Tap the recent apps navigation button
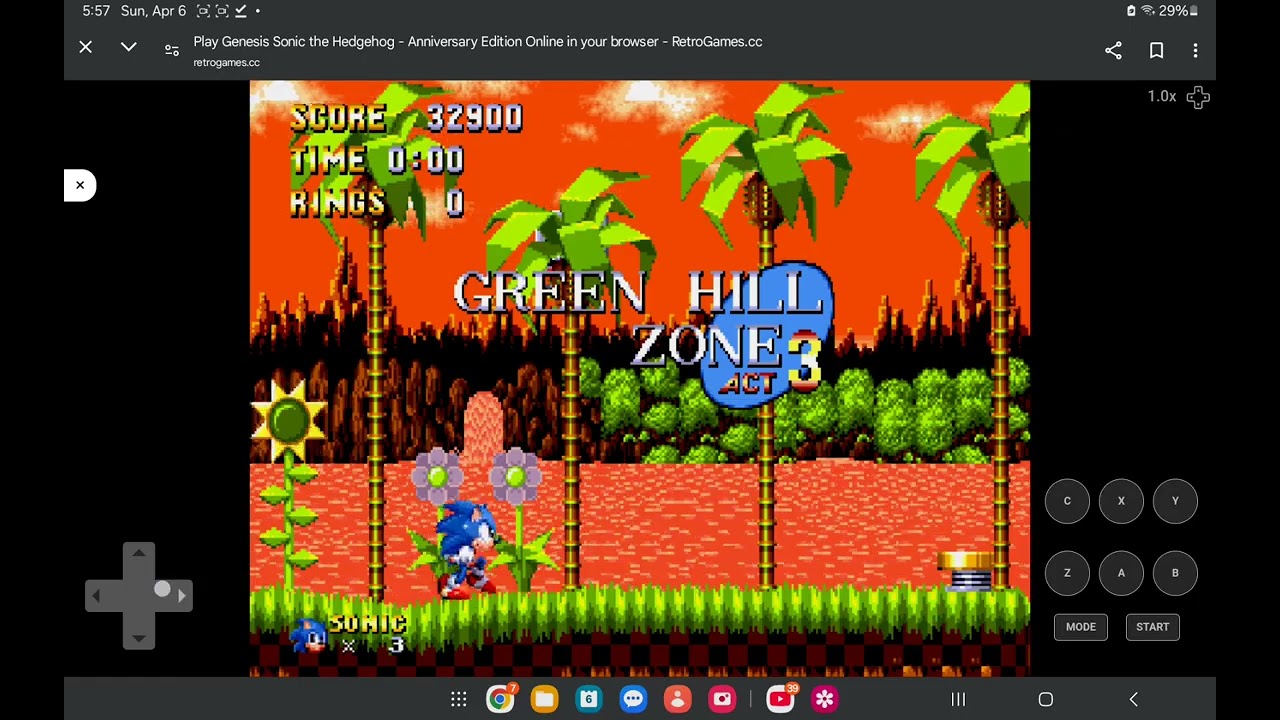The width and height of the screenshot is (1280, 720). click(958, 699)
